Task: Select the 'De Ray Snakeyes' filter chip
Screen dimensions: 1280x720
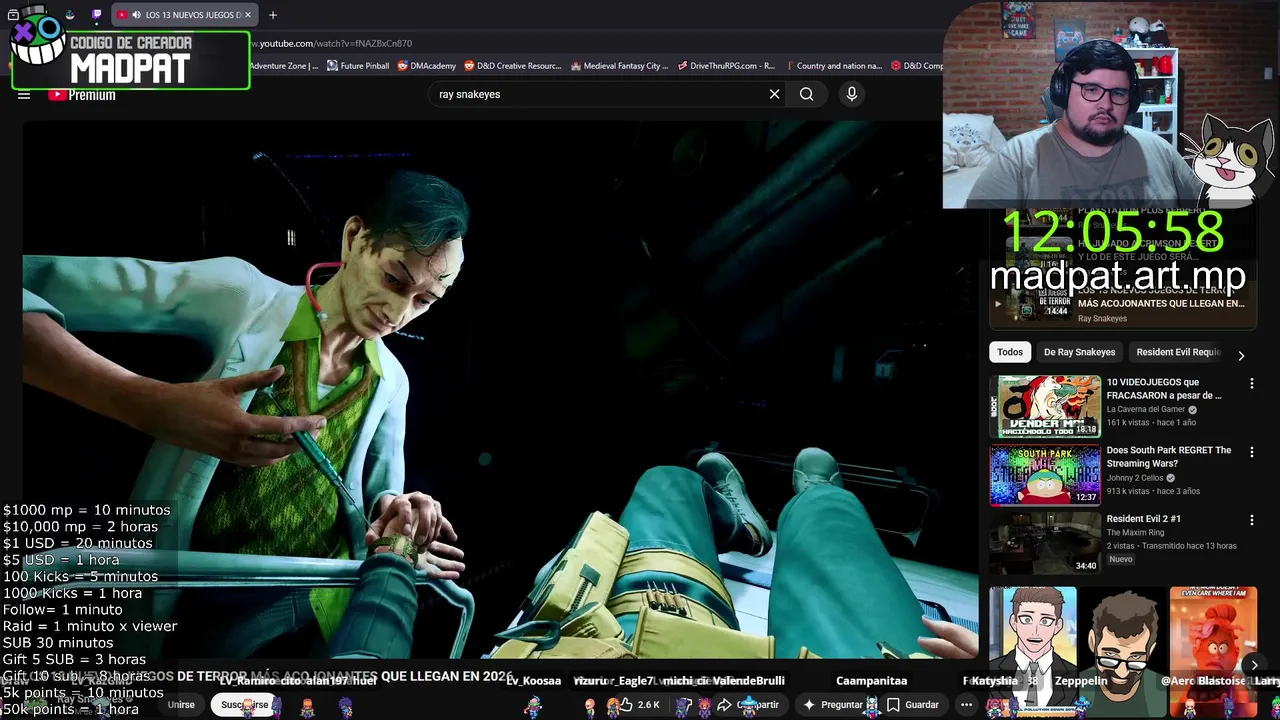Action: pyautogui.click(x=1079, y=352)
